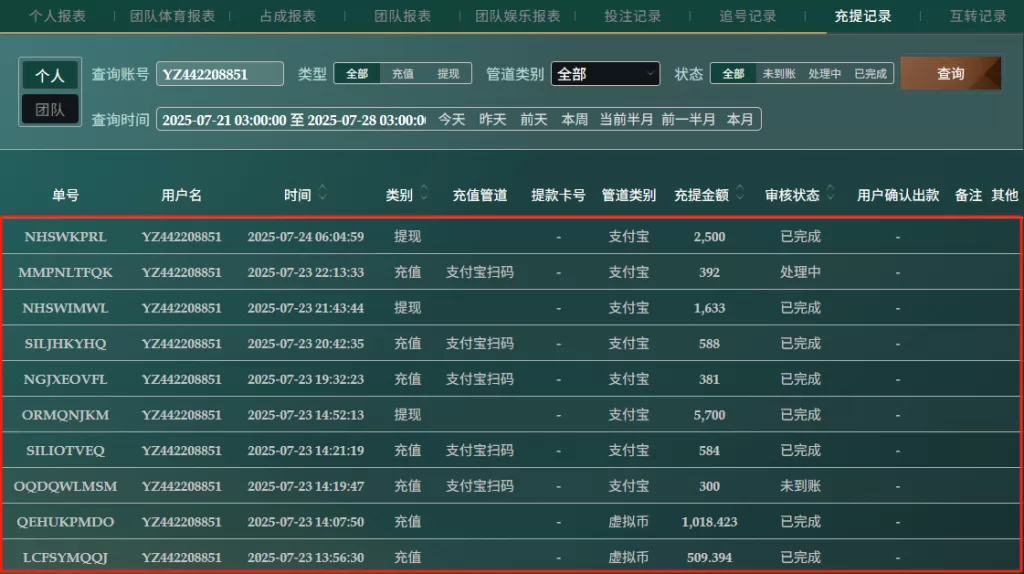
Task: Click the 充值管道 column header
Action: coord(480,195)
